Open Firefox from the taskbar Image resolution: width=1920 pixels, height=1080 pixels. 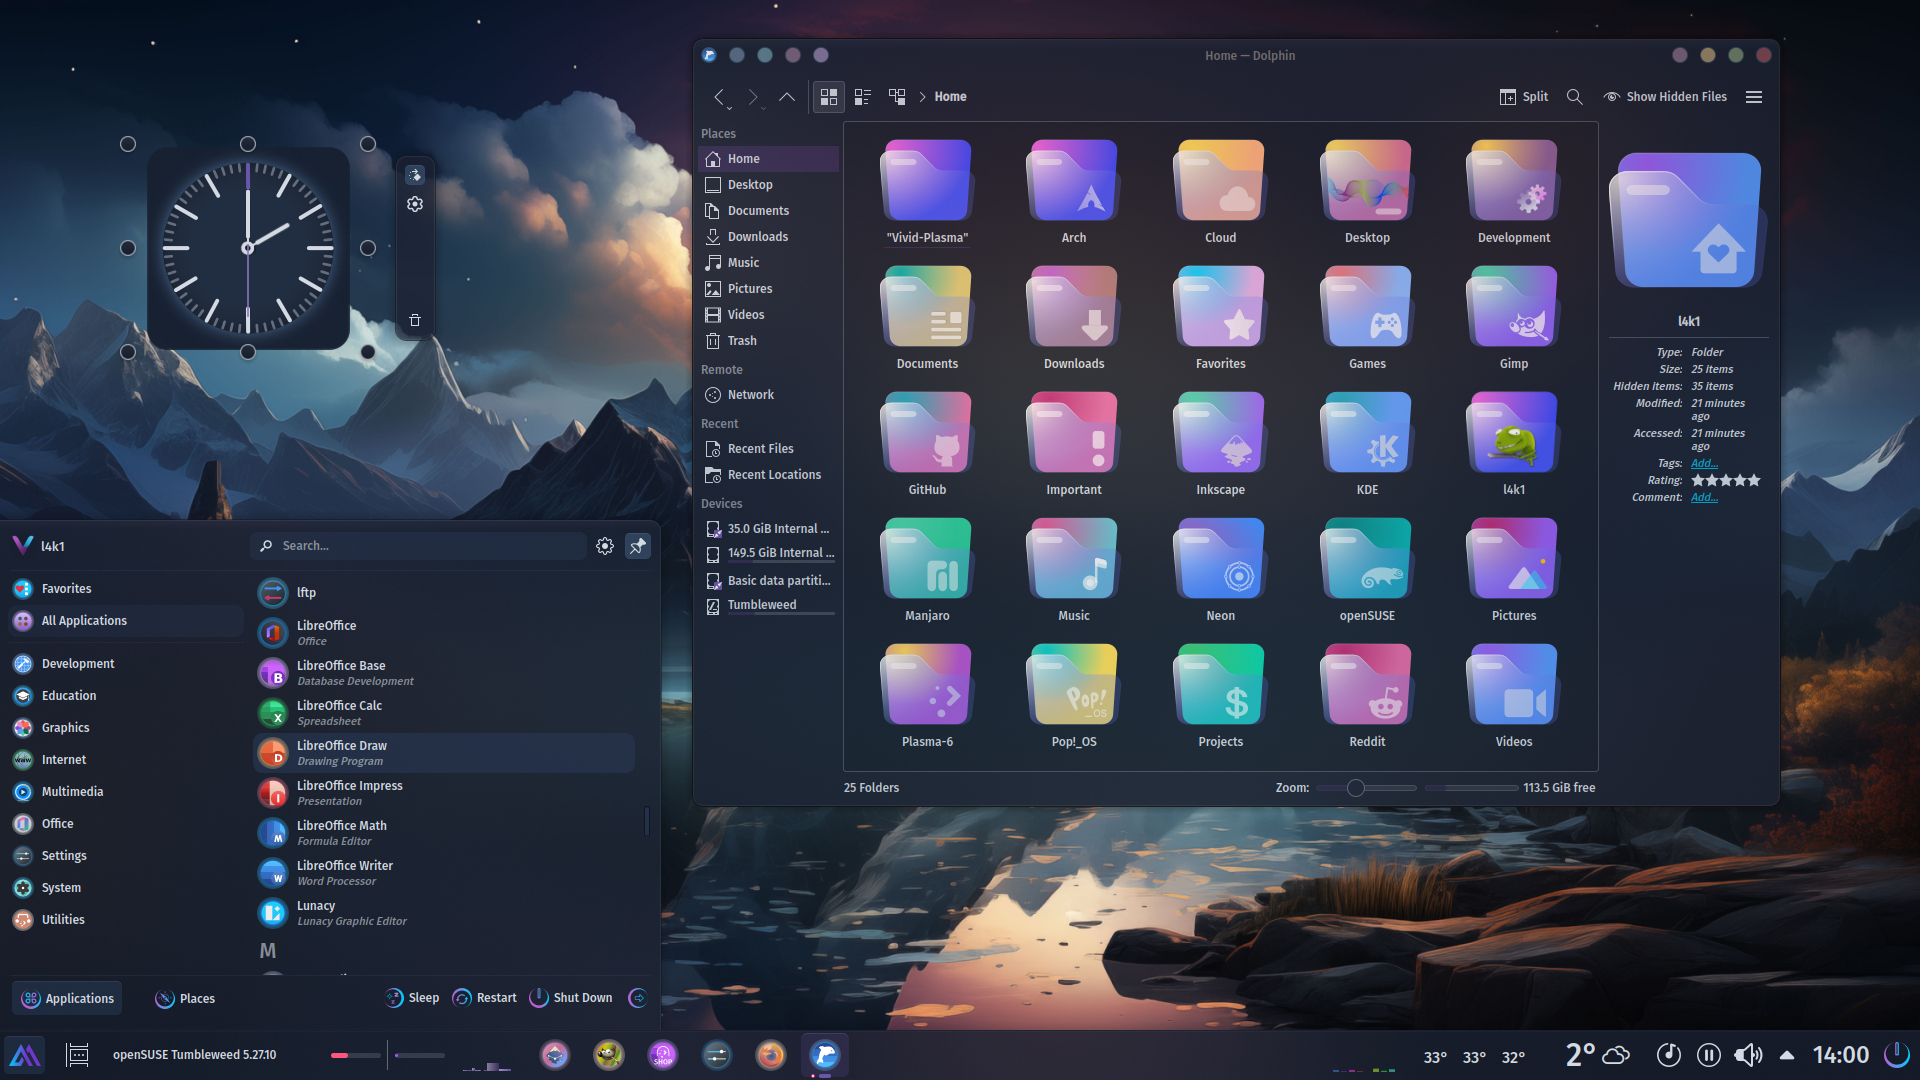(x=771, y=1055)
